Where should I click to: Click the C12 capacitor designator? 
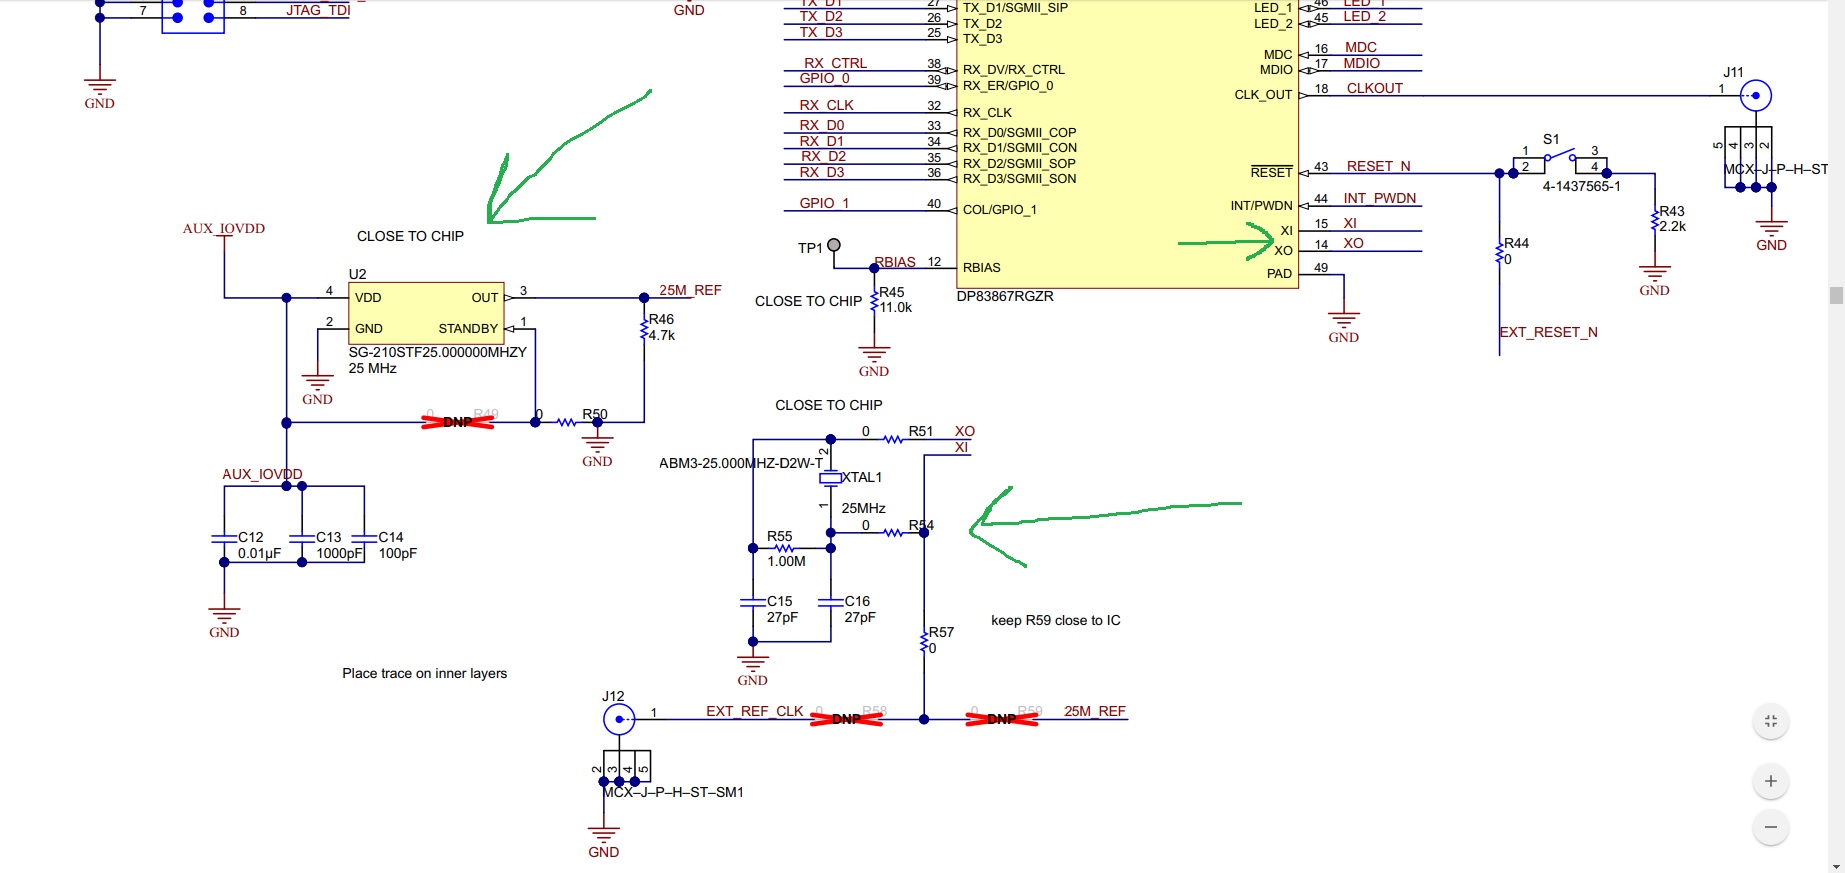point(251,537)
